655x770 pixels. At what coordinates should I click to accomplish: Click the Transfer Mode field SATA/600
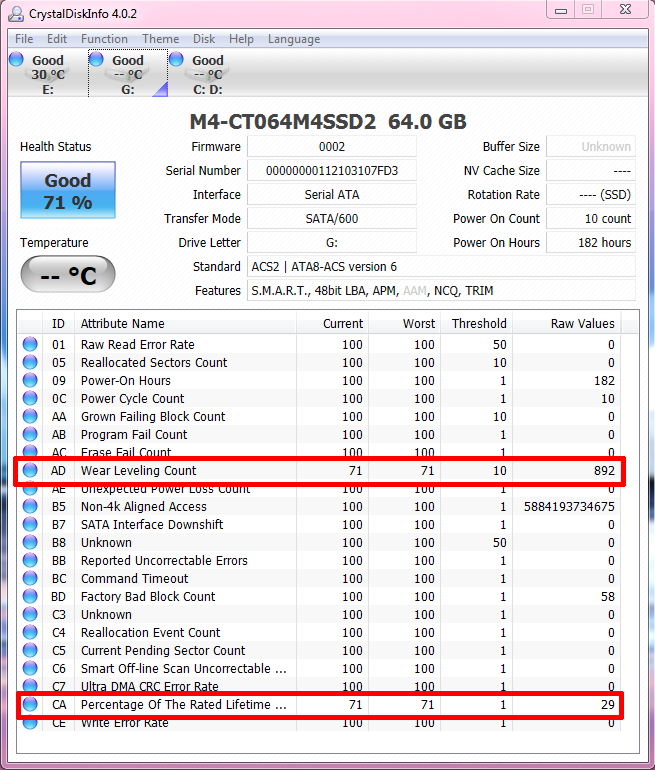pos(332,219)
